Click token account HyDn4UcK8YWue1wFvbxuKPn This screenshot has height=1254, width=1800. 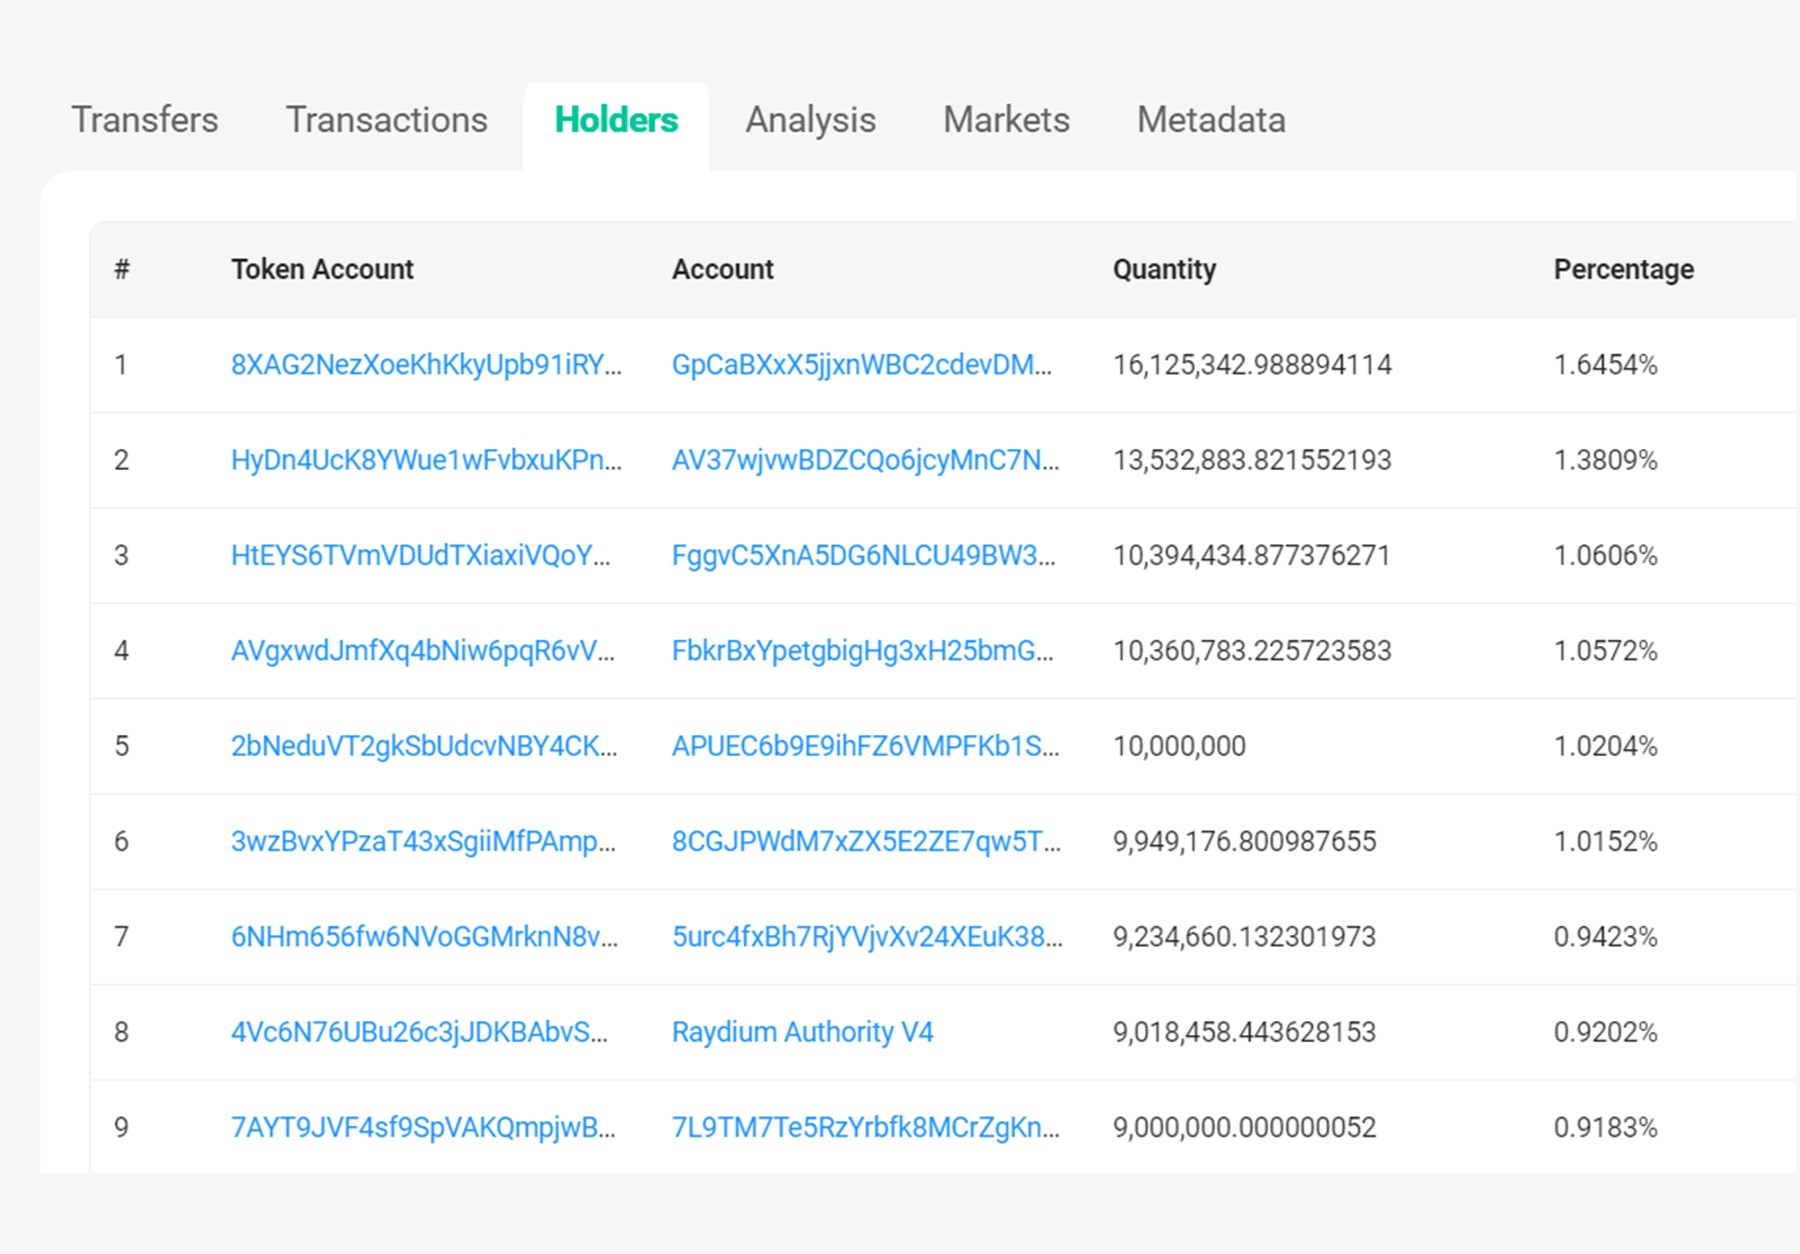click(x=426, y=460)
